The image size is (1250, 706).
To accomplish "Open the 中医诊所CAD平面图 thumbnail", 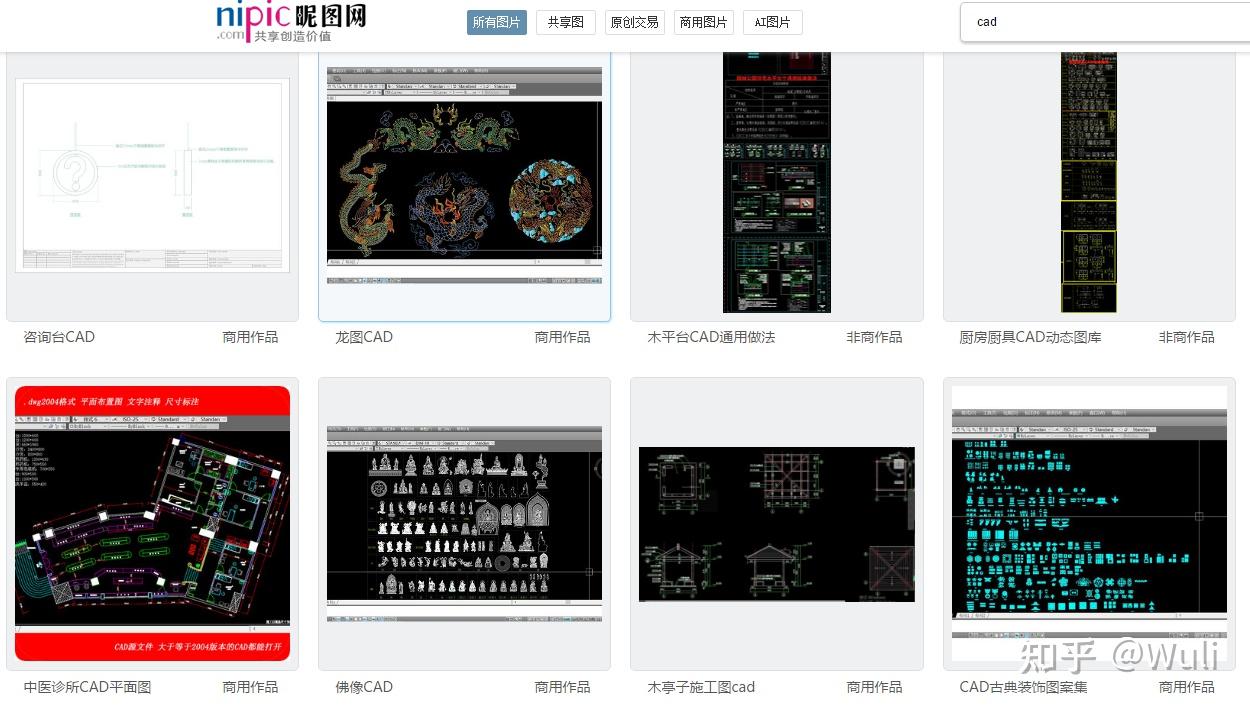I will pos(153,523).
